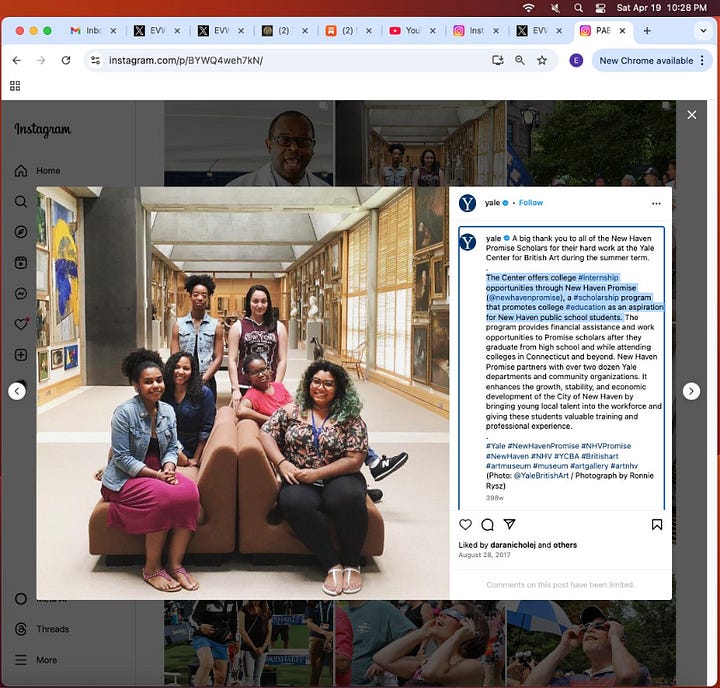Image resolution: width=720 pixels, height=688 pixels.
Task: Go to the previous post arrow
Action: [17, 391]
